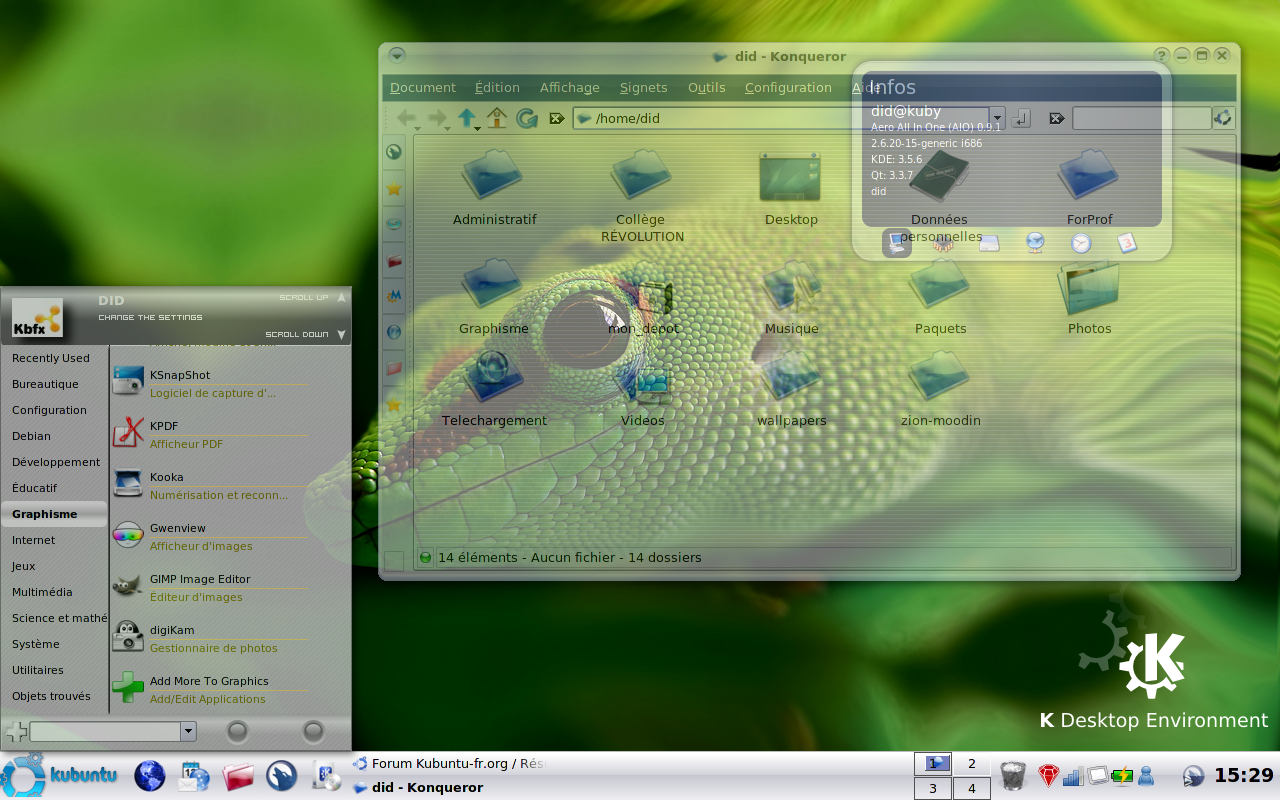The height and width of the screenshot is (800, 1280).
Task: Click Add More To Graphics entry
Action: point(210,690)
